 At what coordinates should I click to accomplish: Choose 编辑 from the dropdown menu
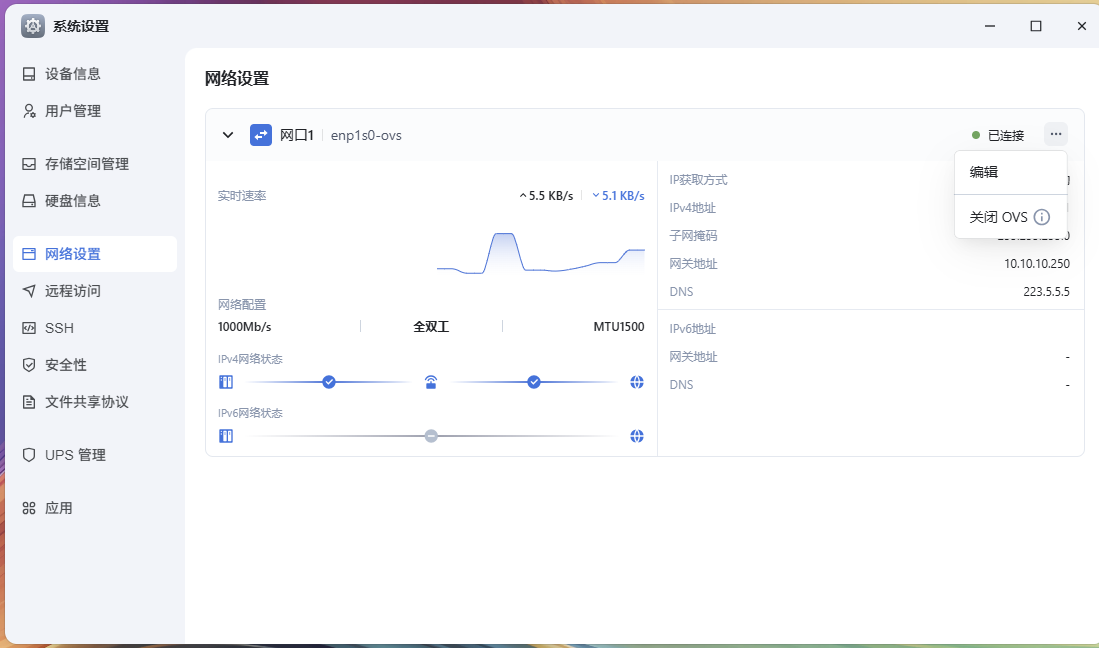(x=1011, y=172)
